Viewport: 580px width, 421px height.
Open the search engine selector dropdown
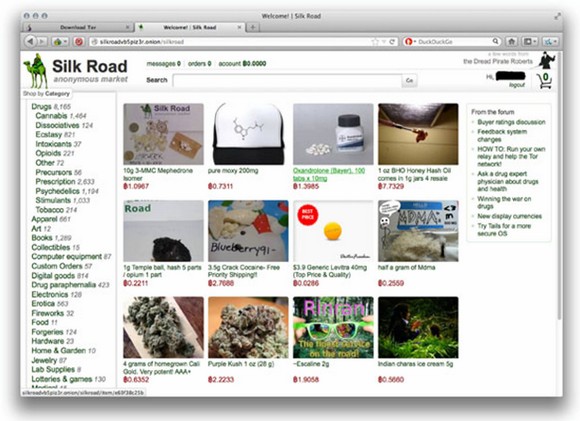pyautogui.click(x=410, y=42)
